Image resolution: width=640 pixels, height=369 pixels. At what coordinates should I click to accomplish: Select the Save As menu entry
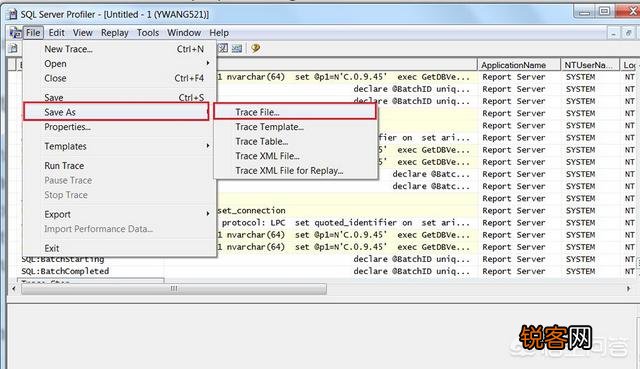[116, 112]
